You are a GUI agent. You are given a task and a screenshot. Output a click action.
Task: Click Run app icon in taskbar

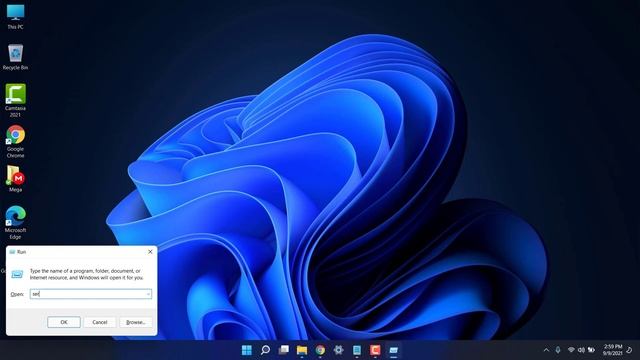pos(393,350)
